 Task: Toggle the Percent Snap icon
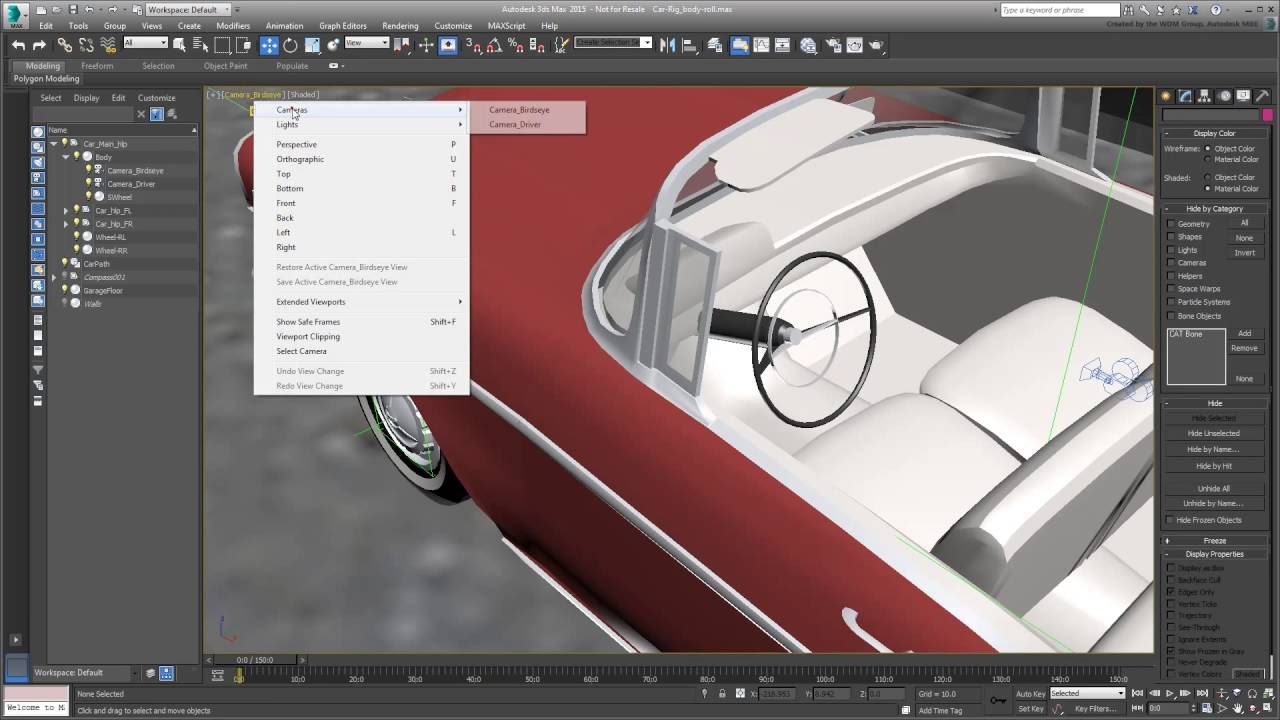click(516, 45)
